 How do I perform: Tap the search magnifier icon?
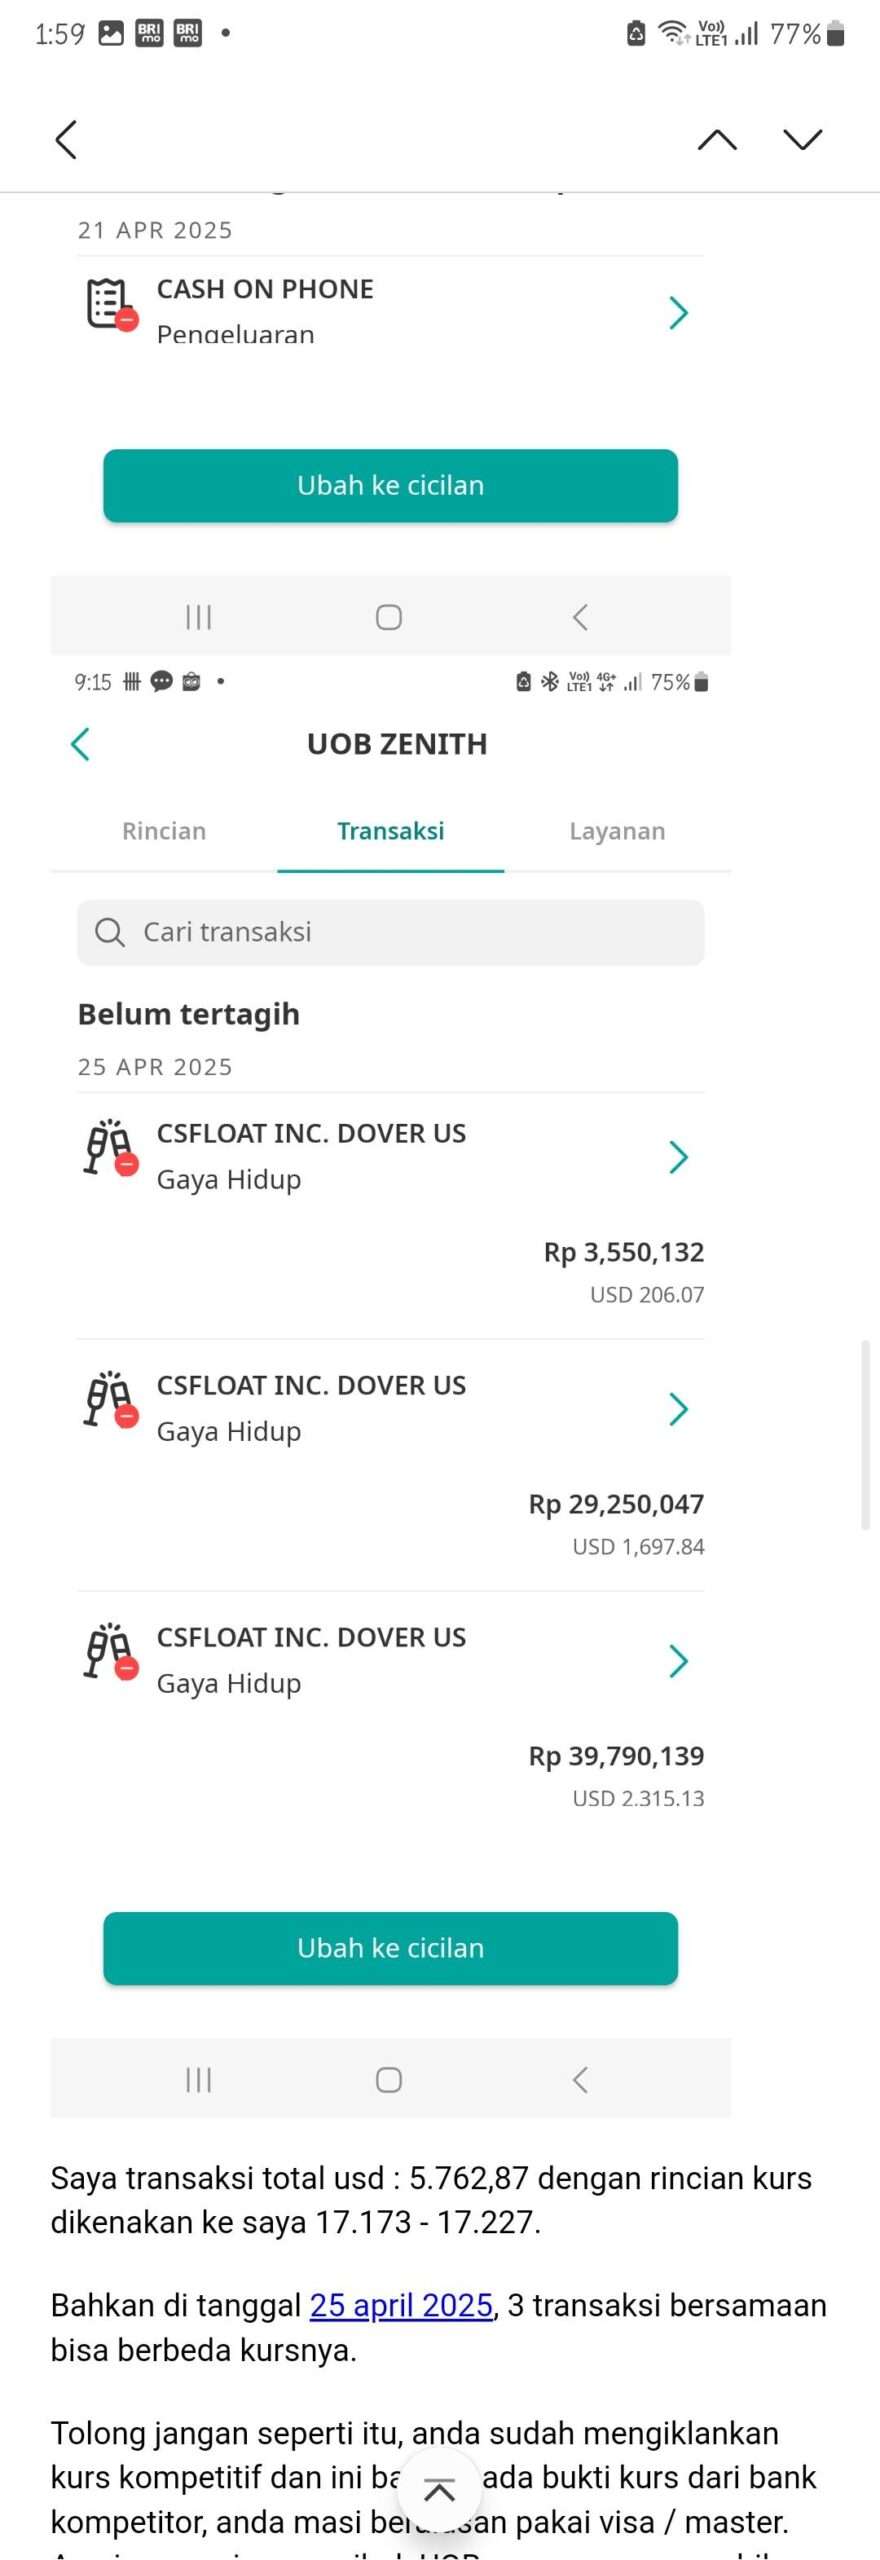pyautogui.click(x=109, y=932)
